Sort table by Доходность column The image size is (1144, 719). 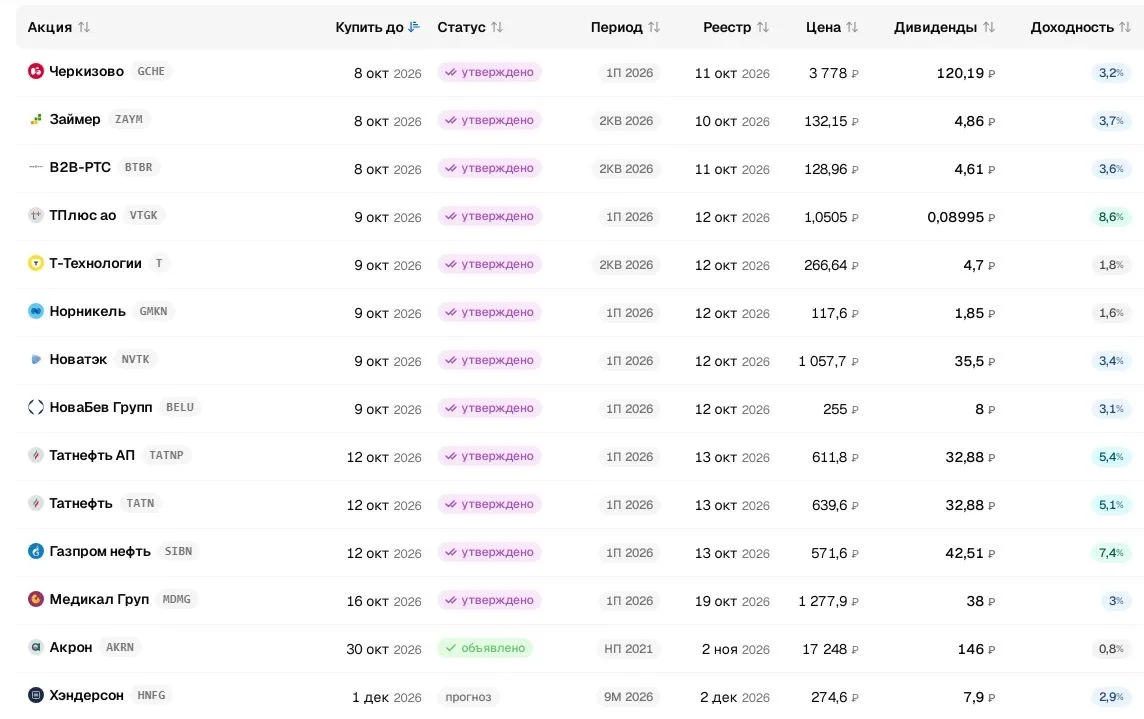pyautogui.click(x=1081, y=27)
